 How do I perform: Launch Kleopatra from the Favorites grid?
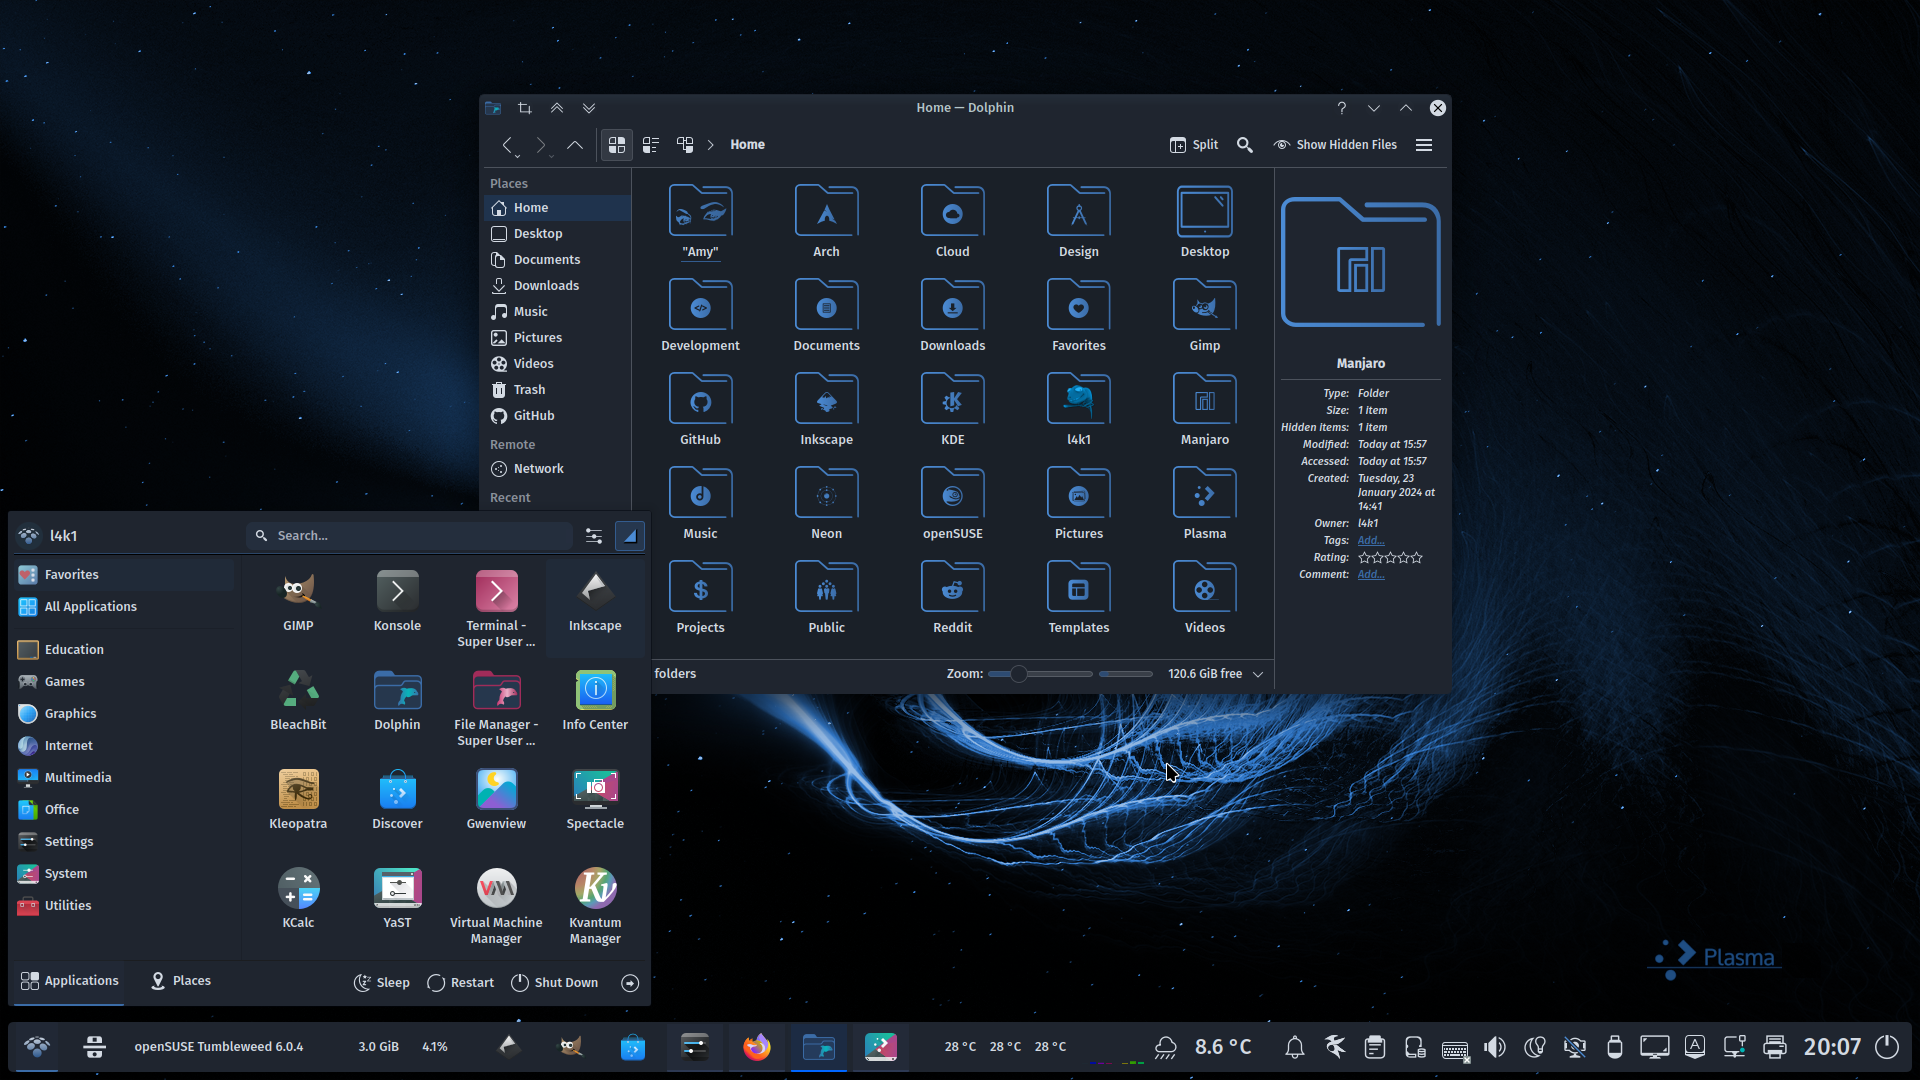[298, 800]
